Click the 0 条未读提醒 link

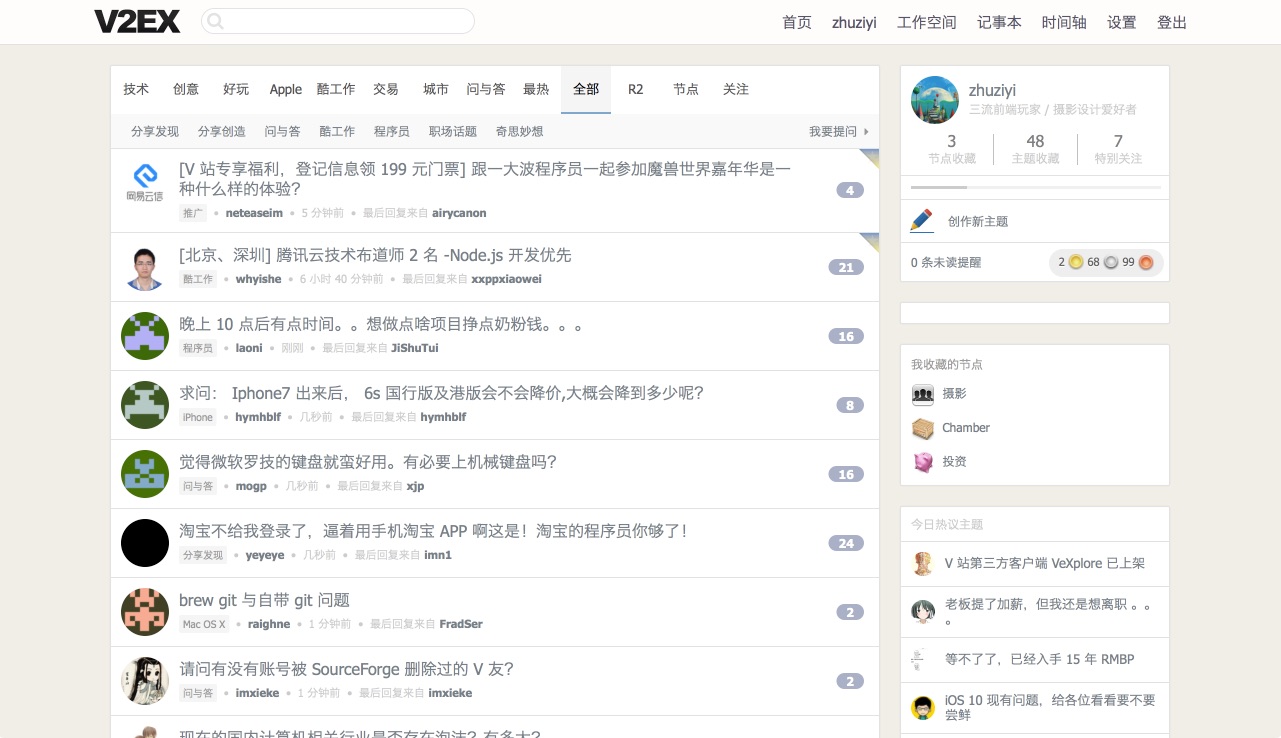(x=946, y=262)
